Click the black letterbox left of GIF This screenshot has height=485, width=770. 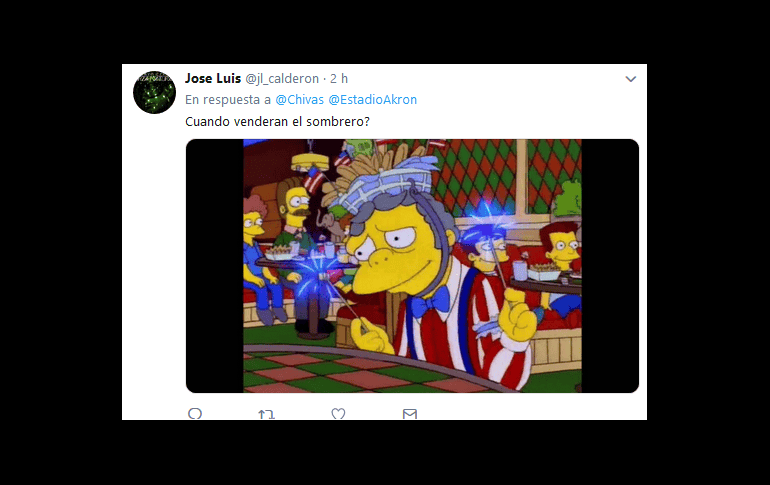coord(215,266)
